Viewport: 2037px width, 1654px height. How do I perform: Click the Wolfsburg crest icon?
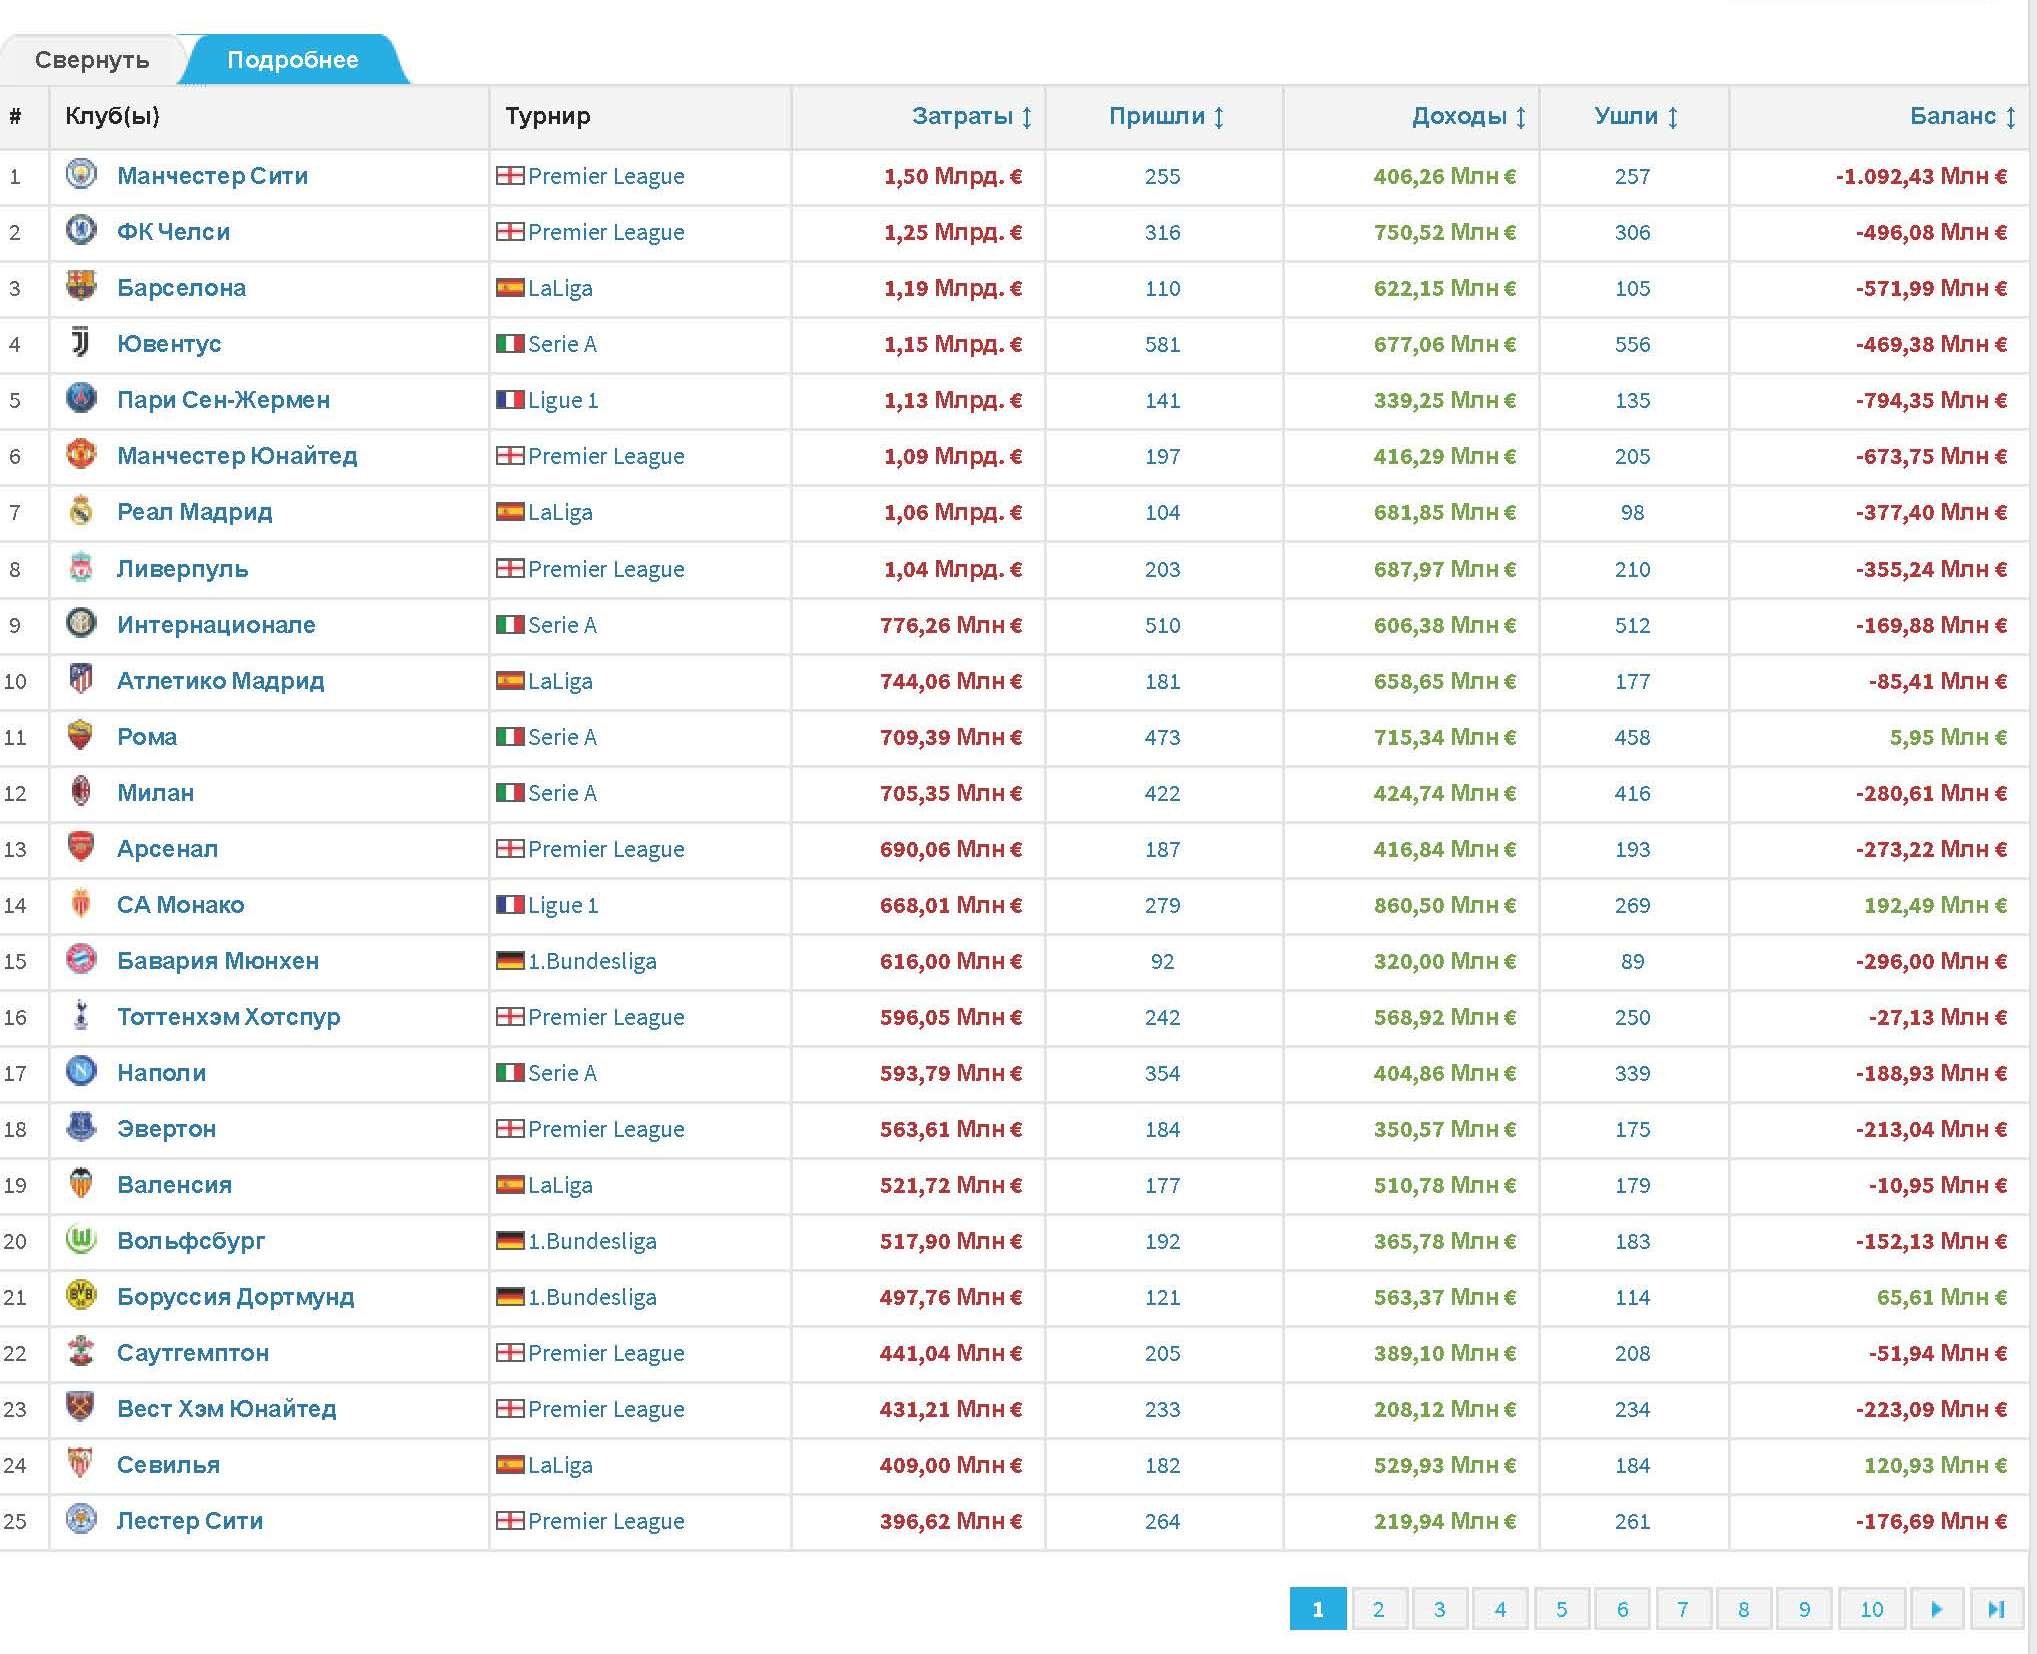point(81,1240)
